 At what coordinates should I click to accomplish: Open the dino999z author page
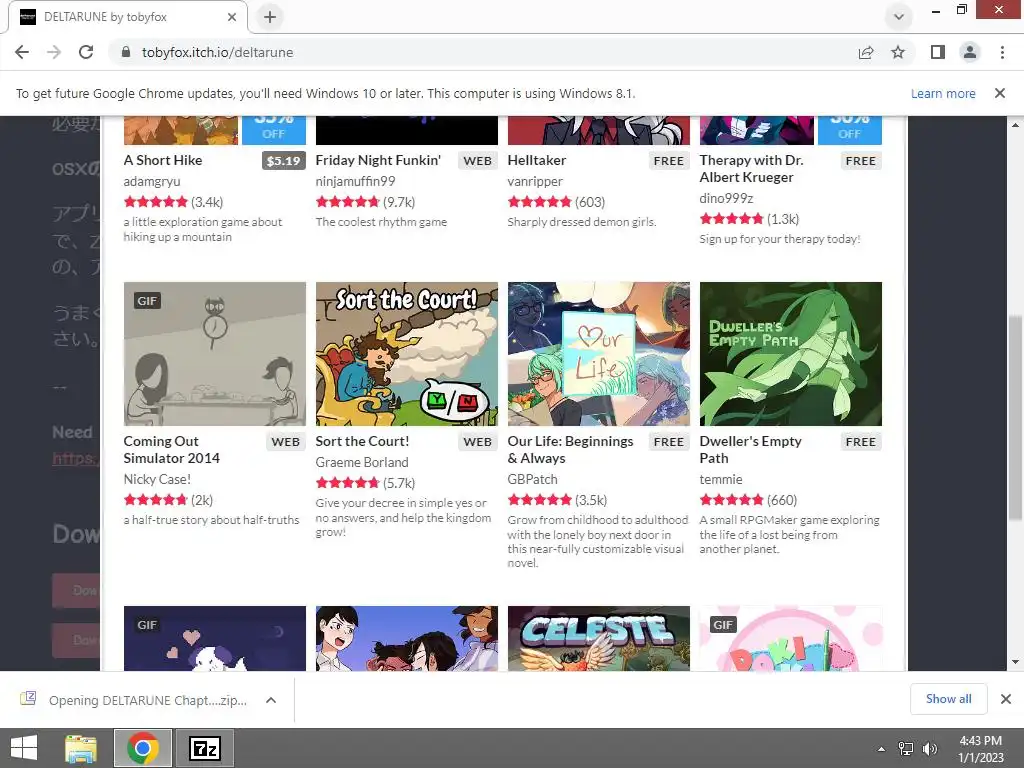(726, 199)
